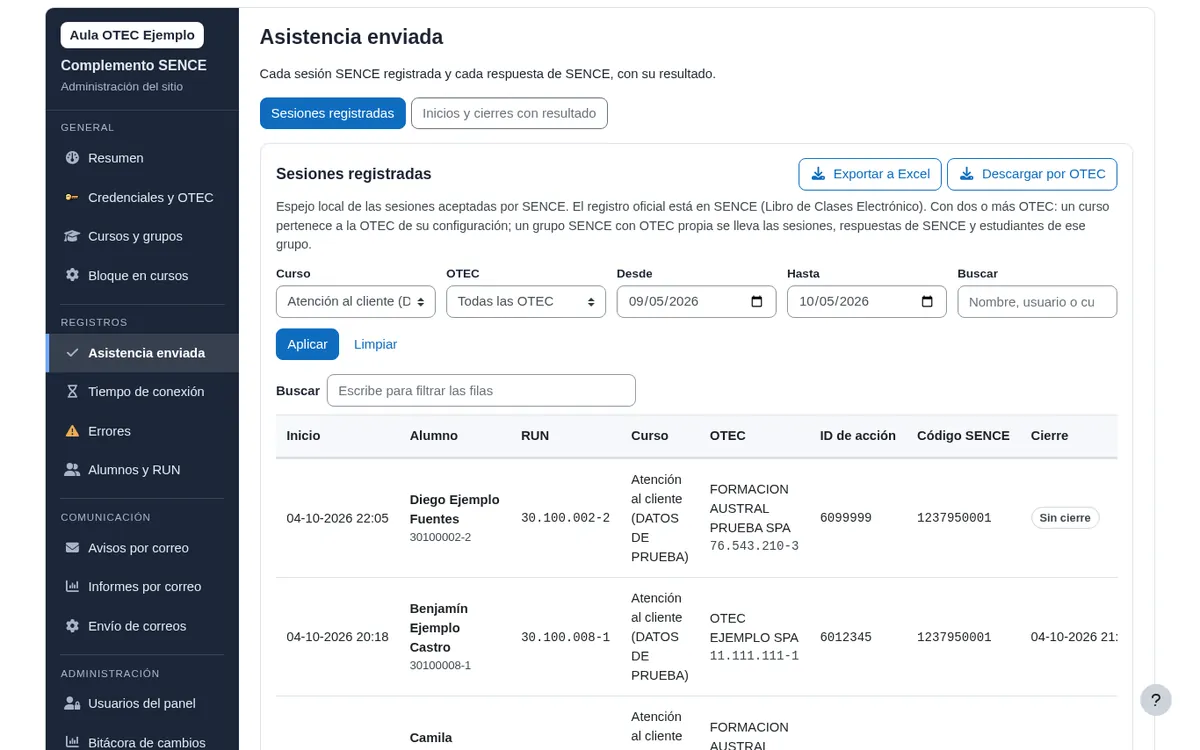Click the hourglass icon for Tiempo de conexión

72,392
